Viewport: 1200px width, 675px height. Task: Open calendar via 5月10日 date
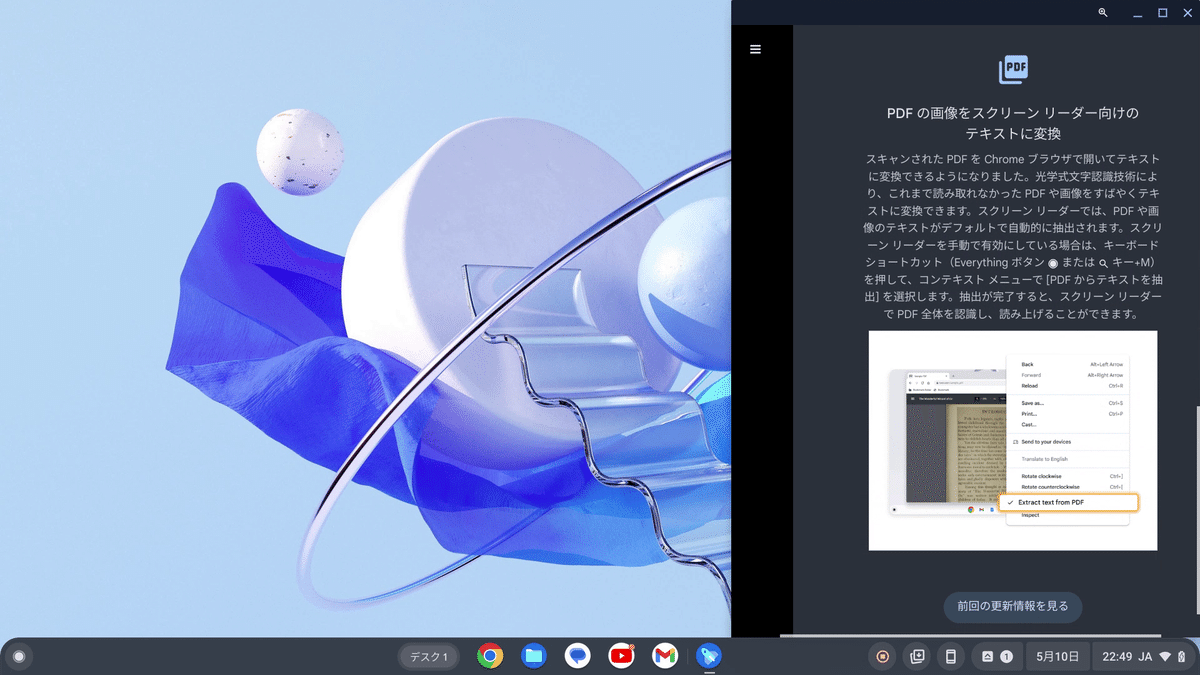pyautogui.click(x=1057, y=657)
